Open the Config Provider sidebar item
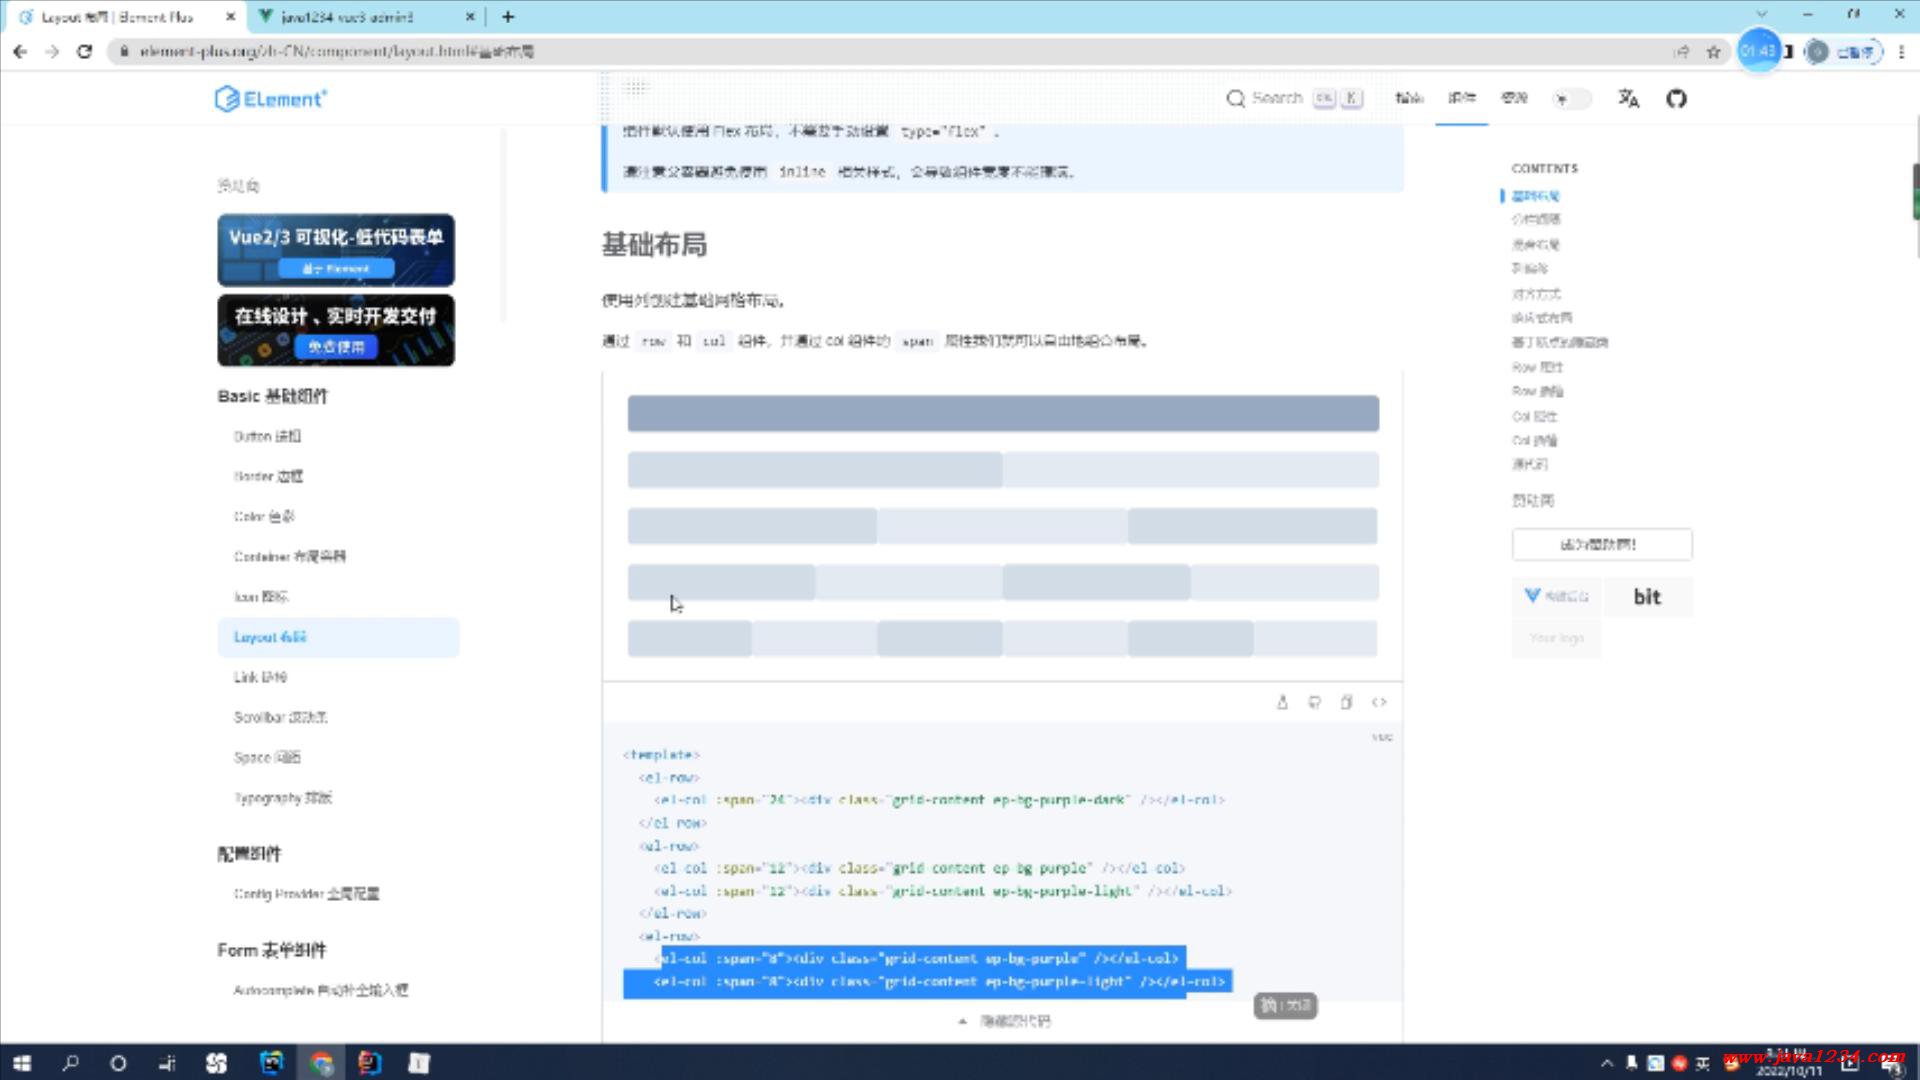This screenshot has width=1920, height=1080. coord(306,894)
